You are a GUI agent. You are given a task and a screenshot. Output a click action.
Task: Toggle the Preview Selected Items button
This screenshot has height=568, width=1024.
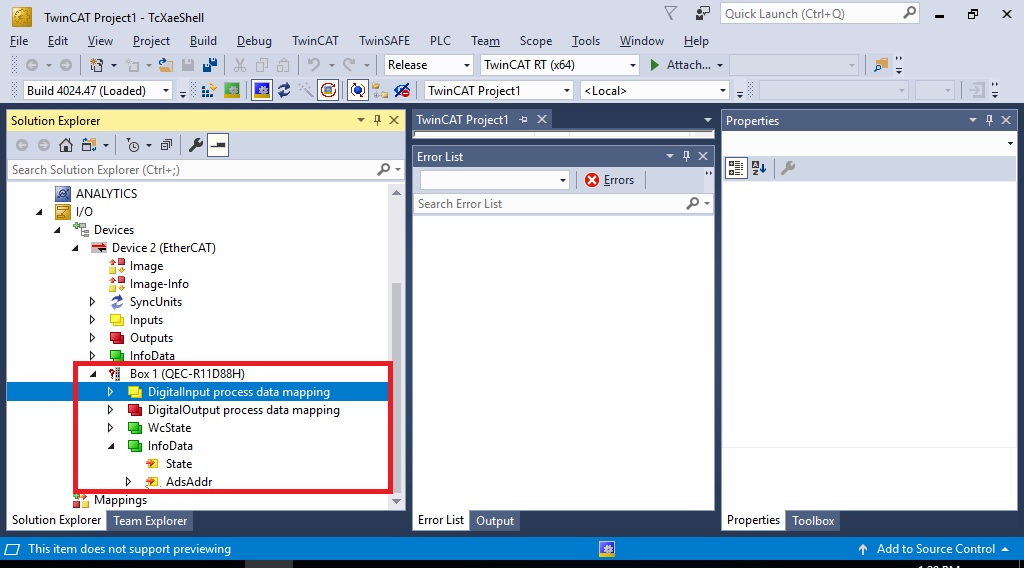pyautogui.click(x=218, y=145)
